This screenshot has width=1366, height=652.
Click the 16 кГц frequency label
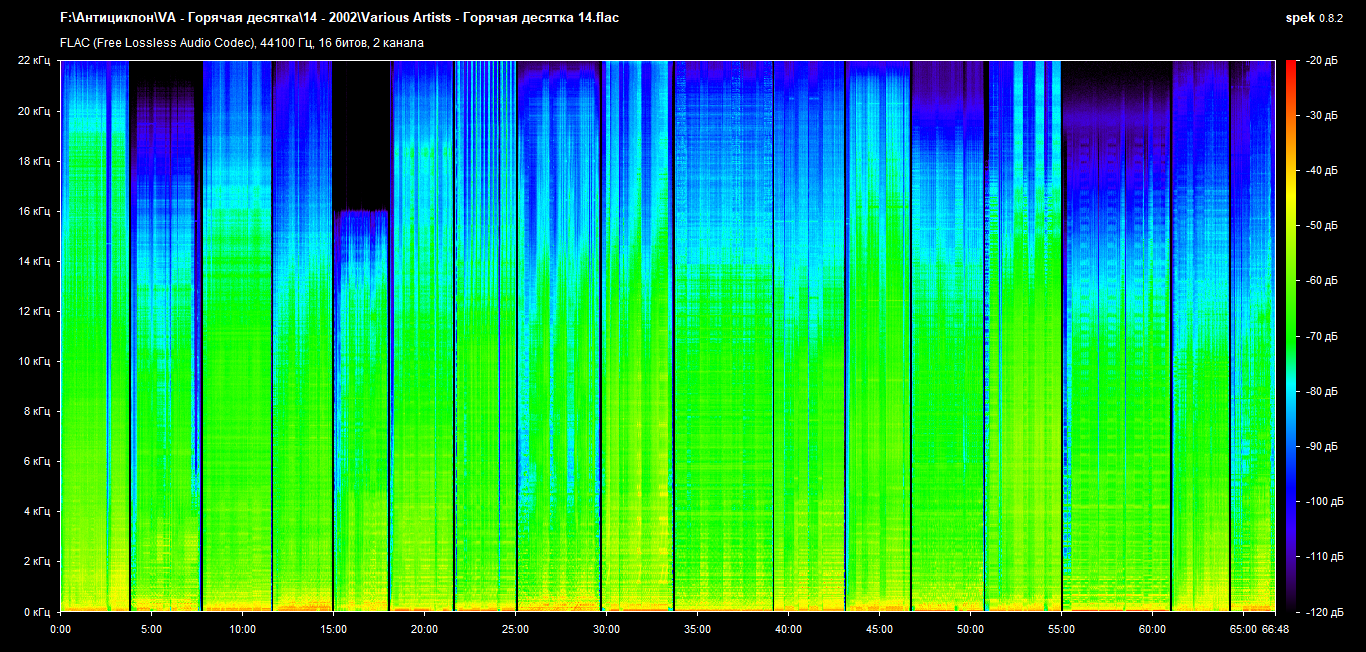35,211
